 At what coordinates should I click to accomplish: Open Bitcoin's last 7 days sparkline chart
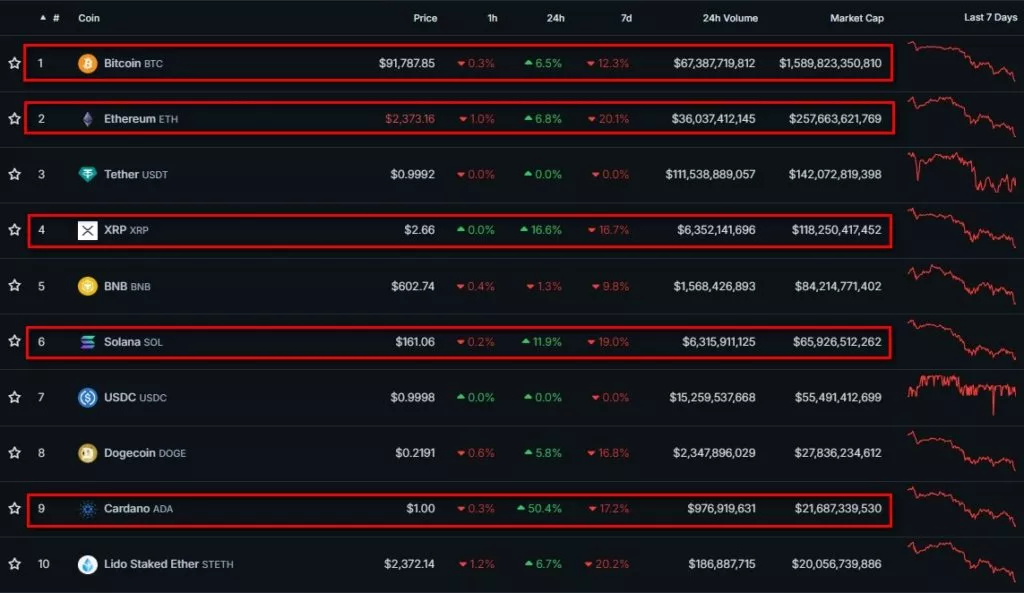pos(961,60)
